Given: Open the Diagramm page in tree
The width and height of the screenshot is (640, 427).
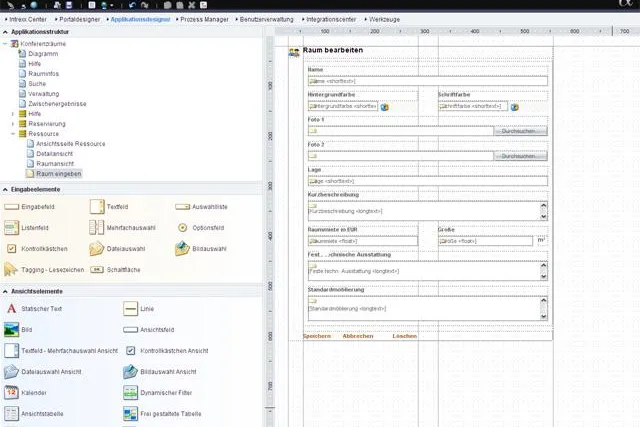Looking at the screenshot, I should (x=38, y=54).
